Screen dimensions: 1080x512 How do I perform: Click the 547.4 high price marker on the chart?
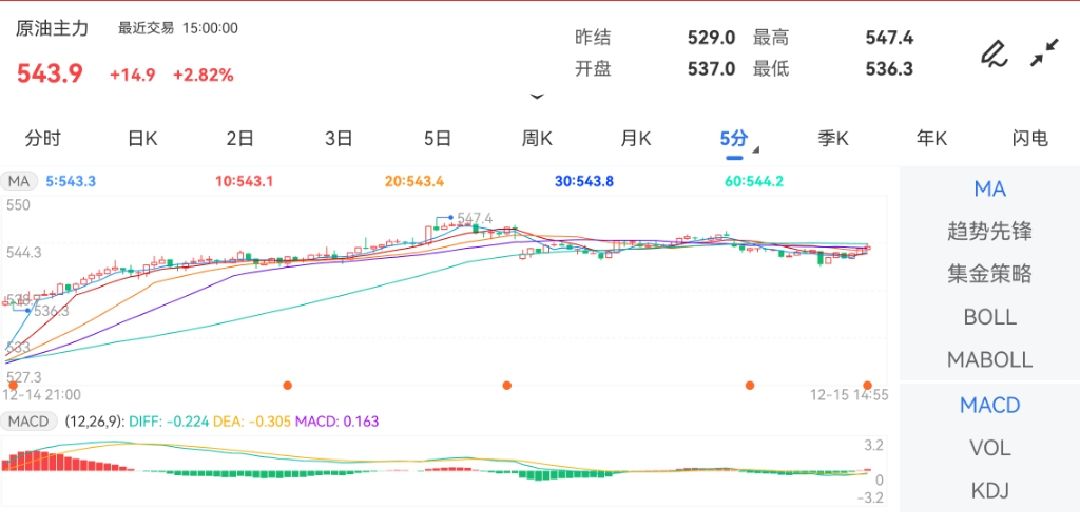[x=475, y=217]
